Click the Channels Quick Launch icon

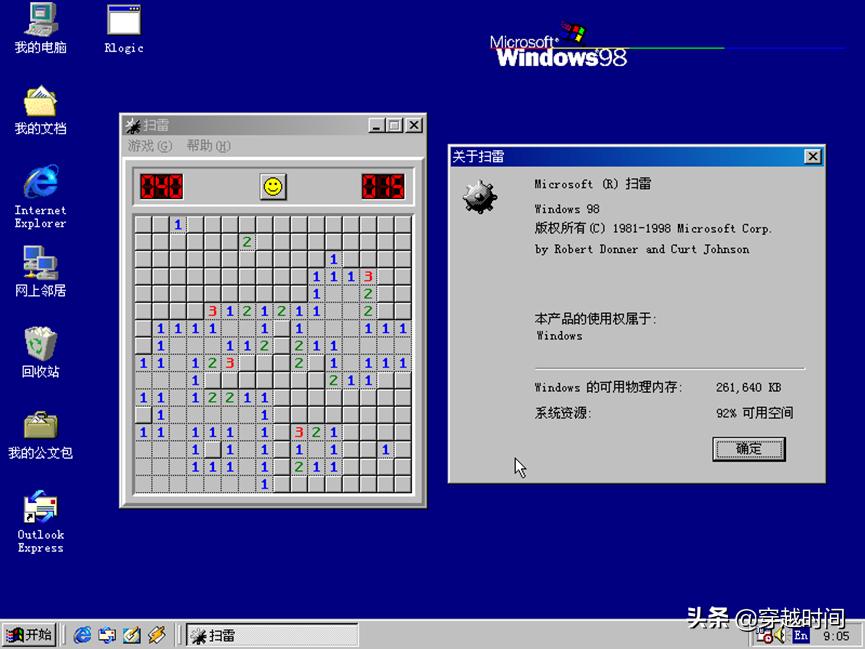pyautogui.click(x=156, y=634)
